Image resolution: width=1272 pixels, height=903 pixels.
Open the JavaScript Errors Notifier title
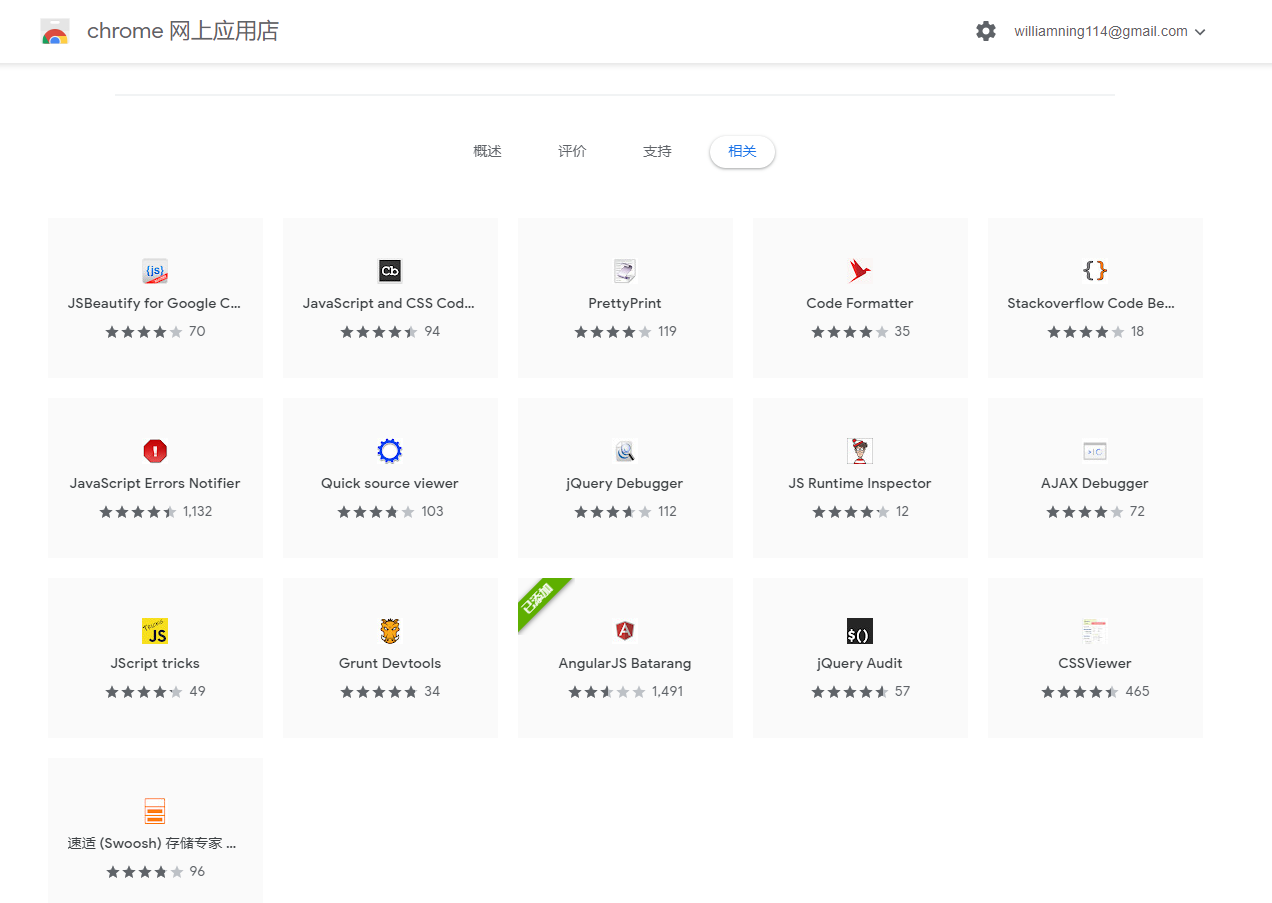click(155, 483)
